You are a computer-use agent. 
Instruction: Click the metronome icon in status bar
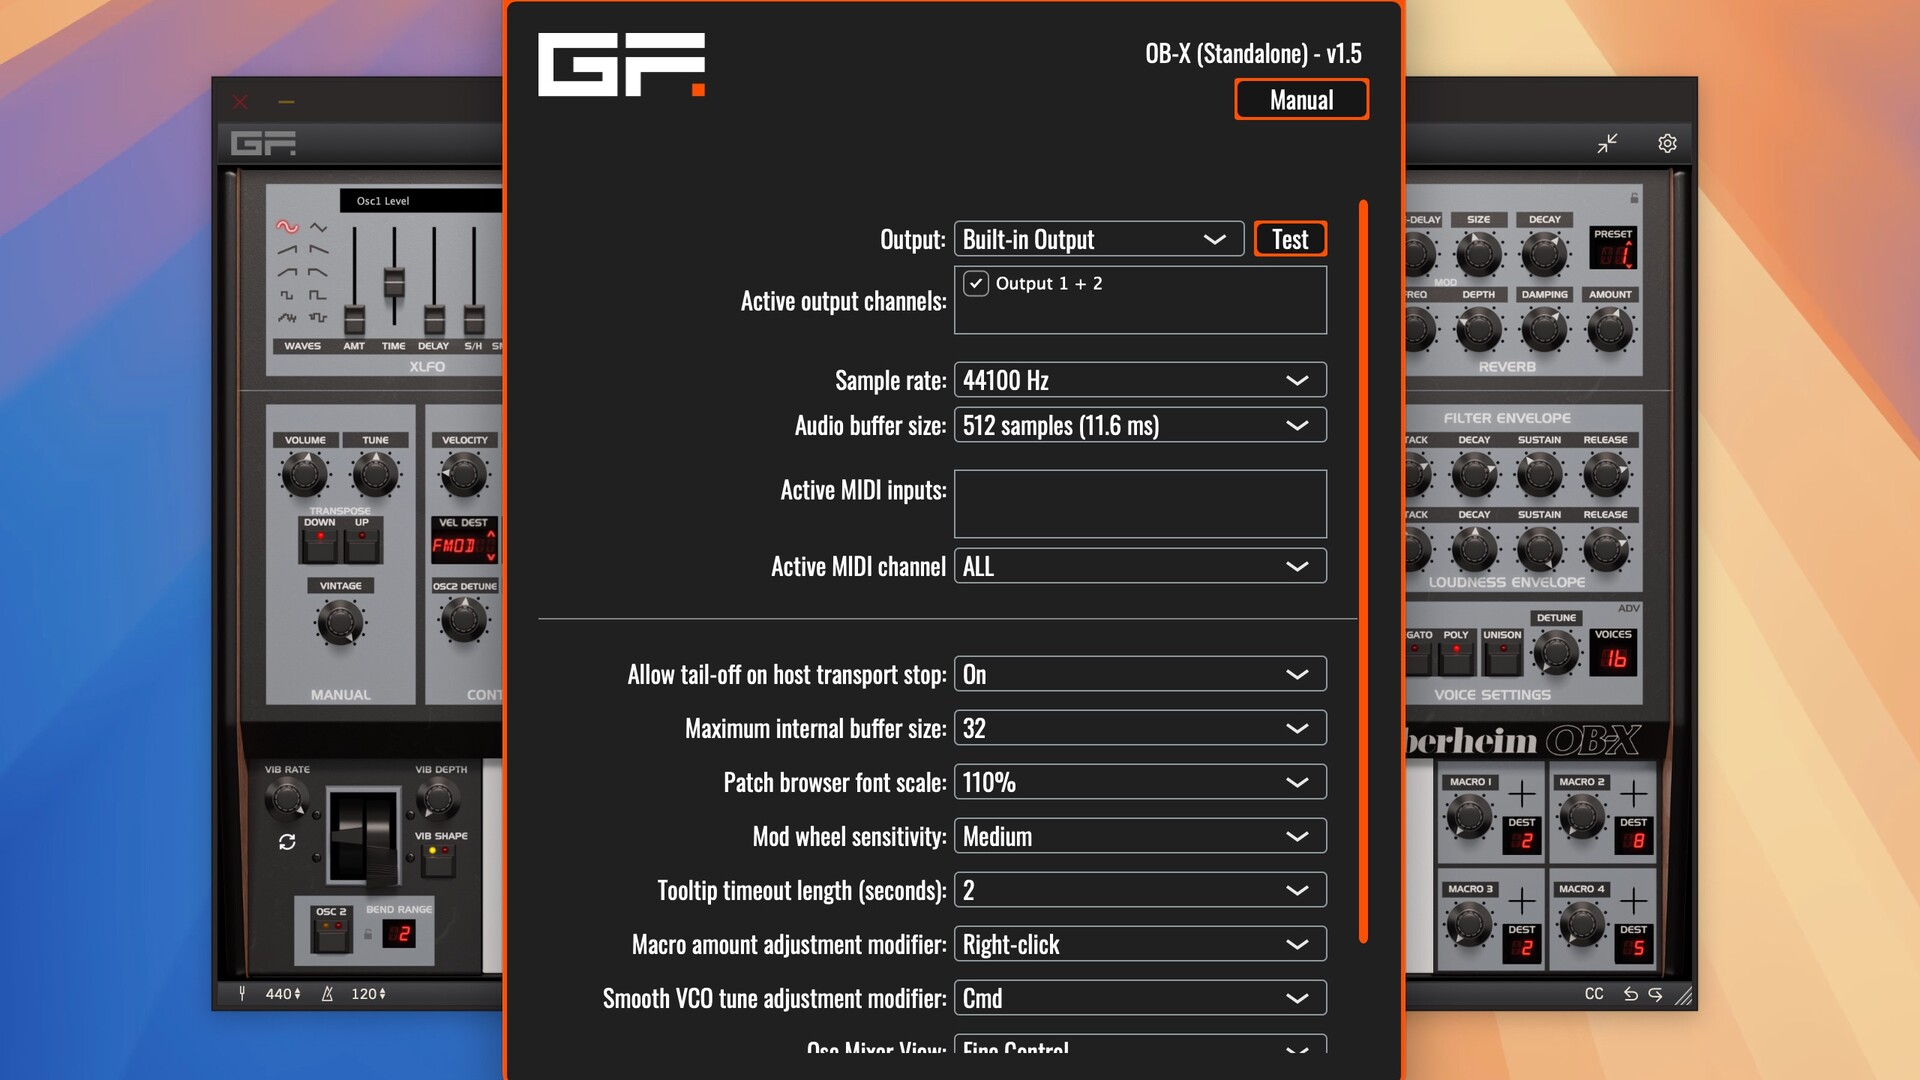327,993
